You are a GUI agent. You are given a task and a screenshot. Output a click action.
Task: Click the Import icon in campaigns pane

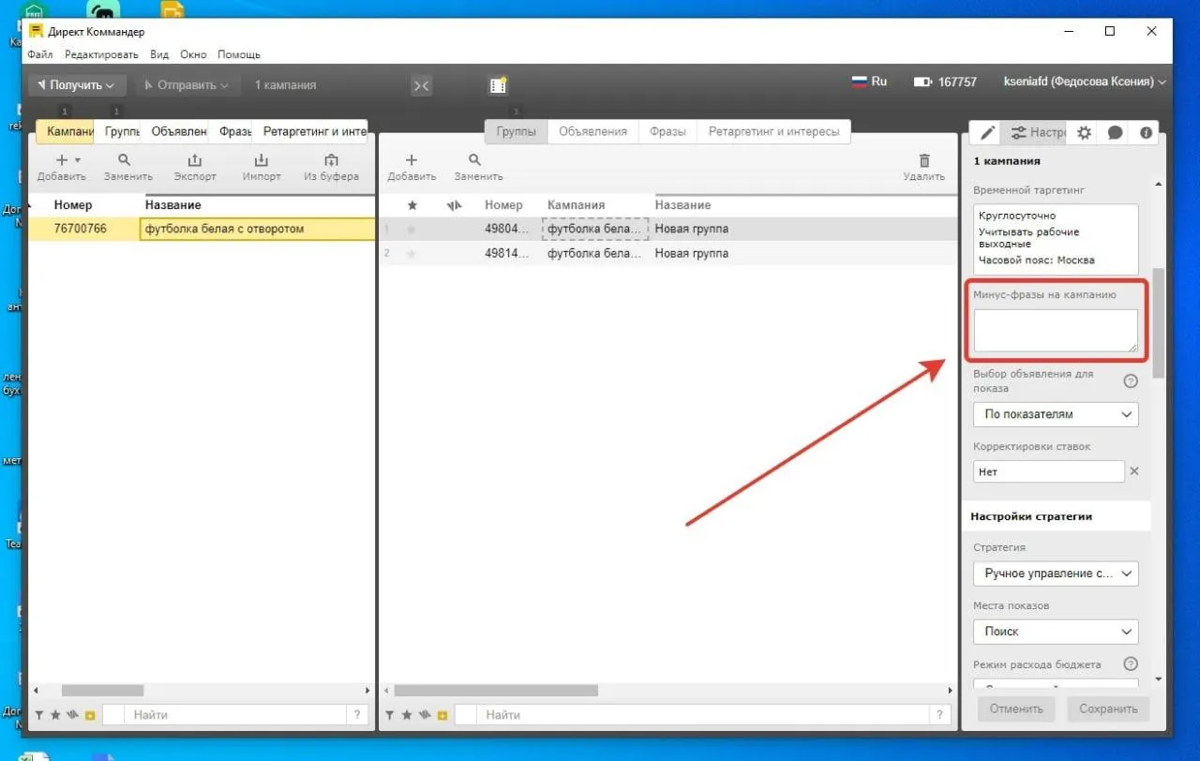click(261, 160)
